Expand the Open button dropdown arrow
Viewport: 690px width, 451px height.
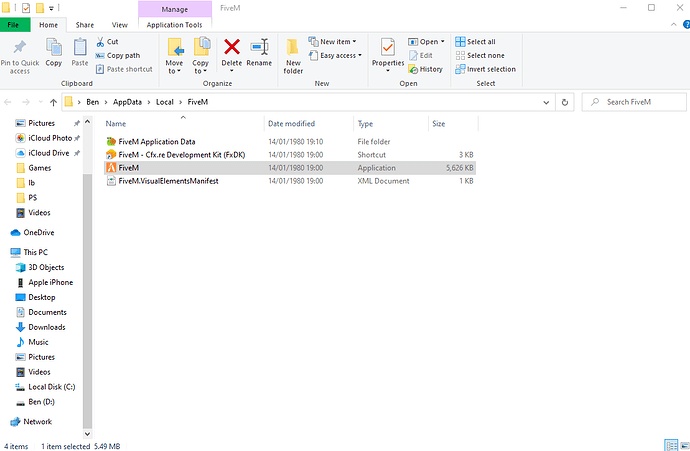coord(442,42)
